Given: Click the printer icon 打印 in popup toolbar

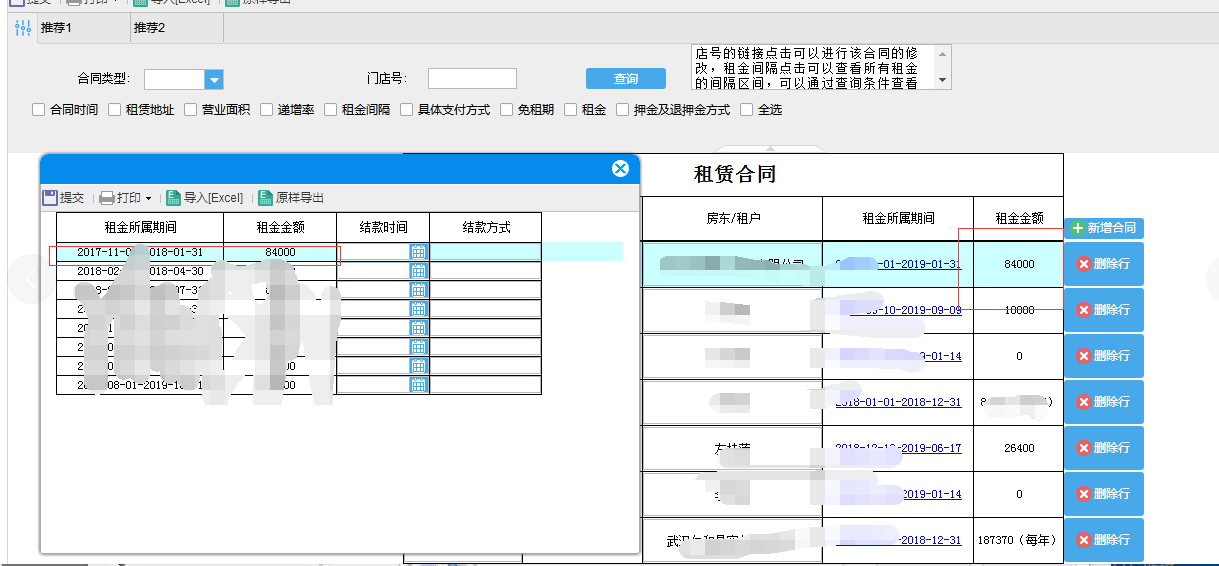Looking at the screenshot, I should pos(106,198).
